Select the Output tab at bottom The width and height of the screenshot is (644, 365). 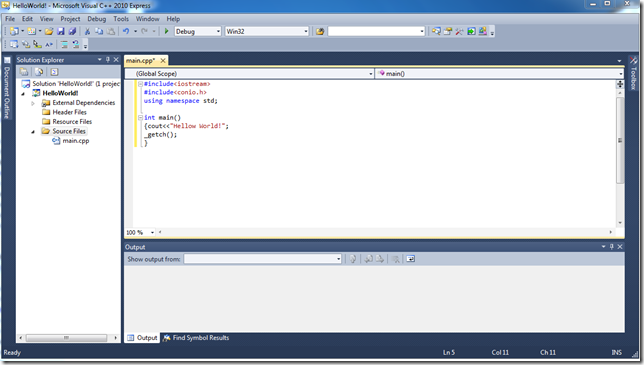(142, 337)
